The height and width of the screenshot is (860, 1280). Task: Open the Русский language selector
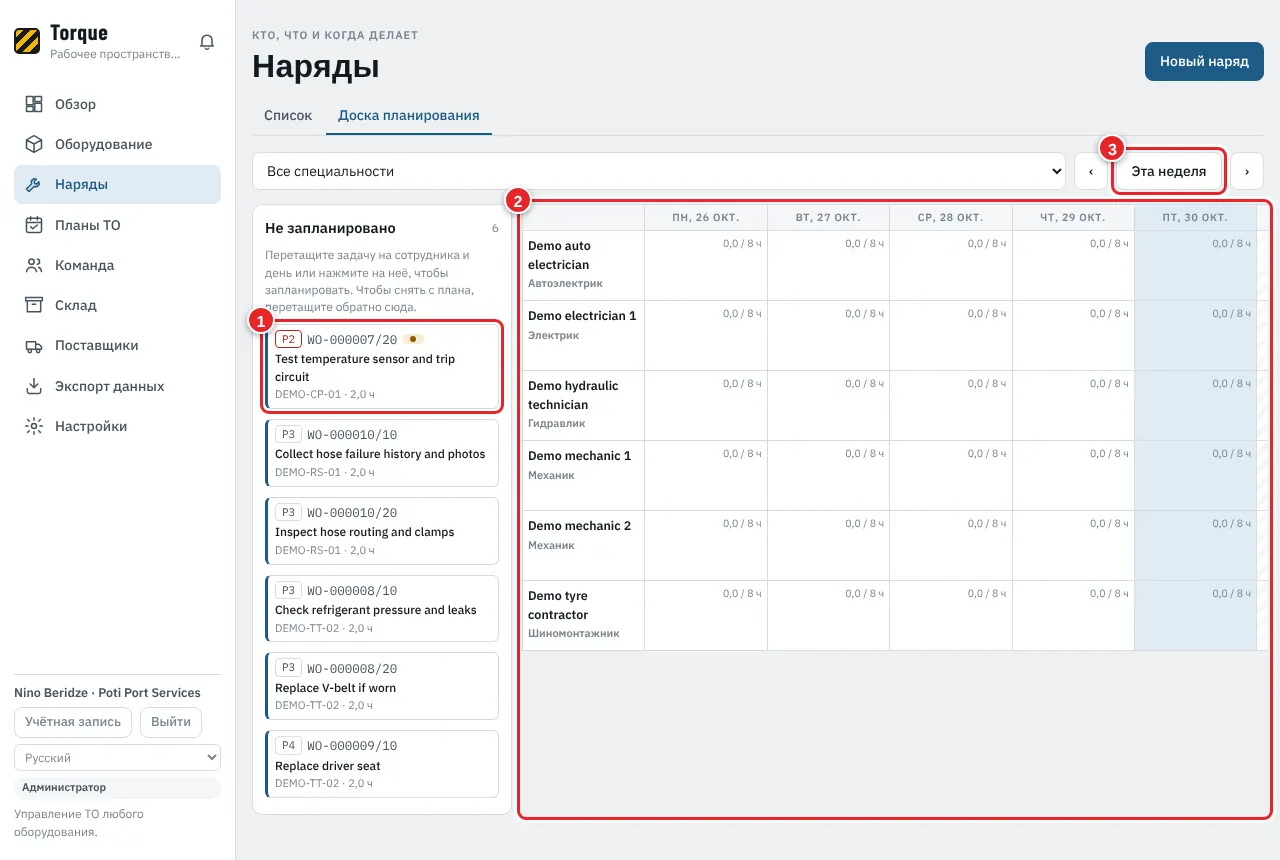117,758
